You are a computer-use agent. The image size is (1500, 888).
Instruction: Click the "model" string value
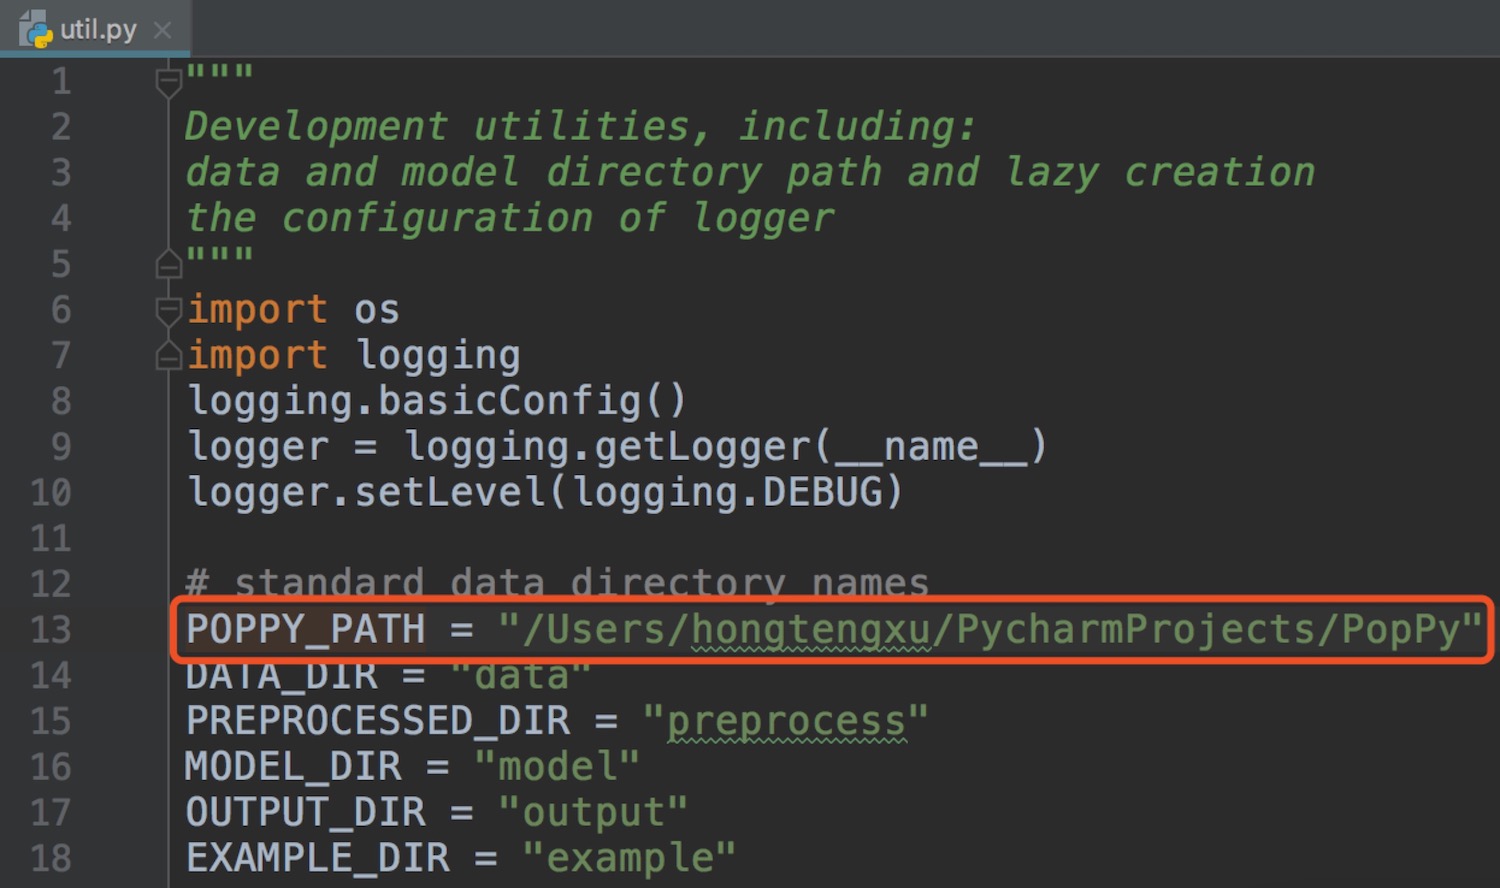click(557, 767)
